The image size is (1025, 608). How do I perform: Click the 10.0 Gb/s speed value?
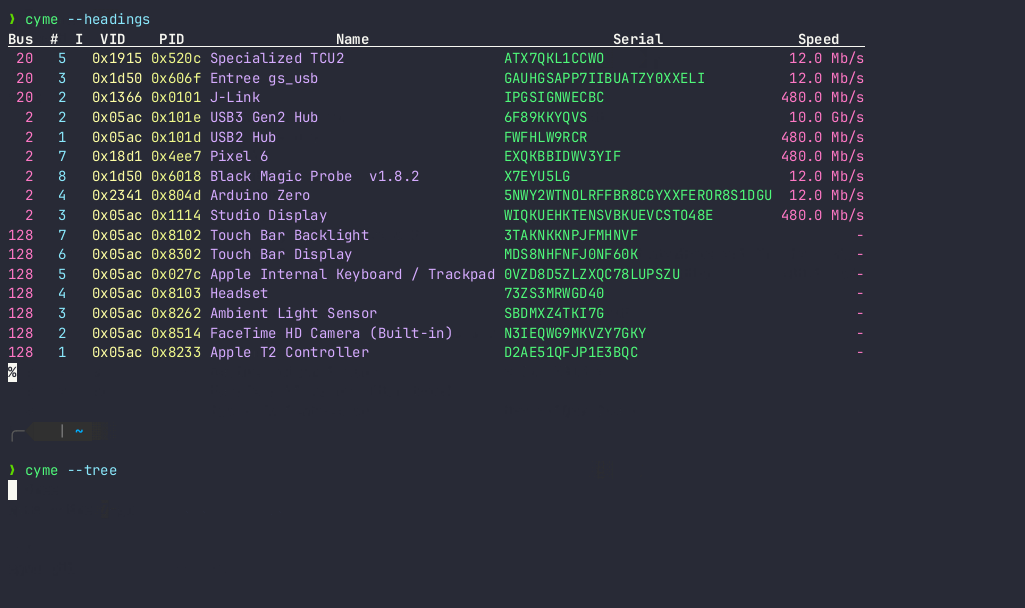coord(826,118)
